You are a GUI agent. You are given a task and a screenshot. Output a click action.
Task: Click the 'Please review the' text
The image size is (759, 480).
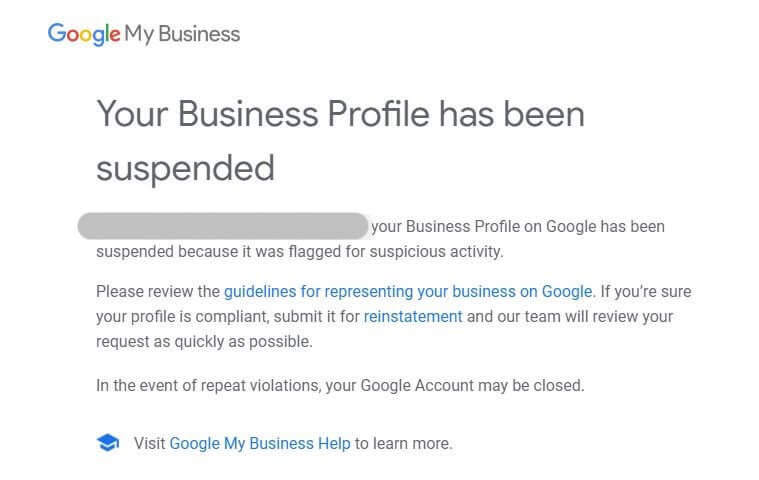pos(157,292)
